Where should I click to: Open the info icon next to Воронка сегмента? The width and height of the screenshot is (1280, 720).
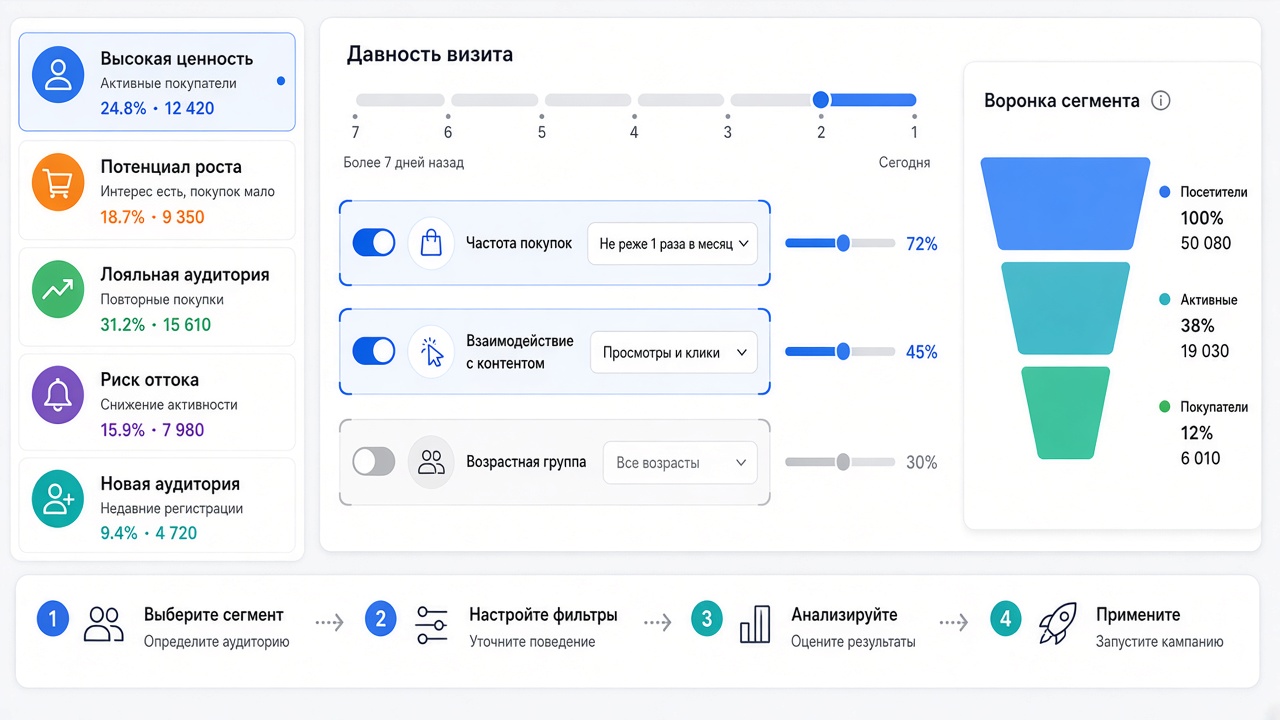tap(1160, 101)
